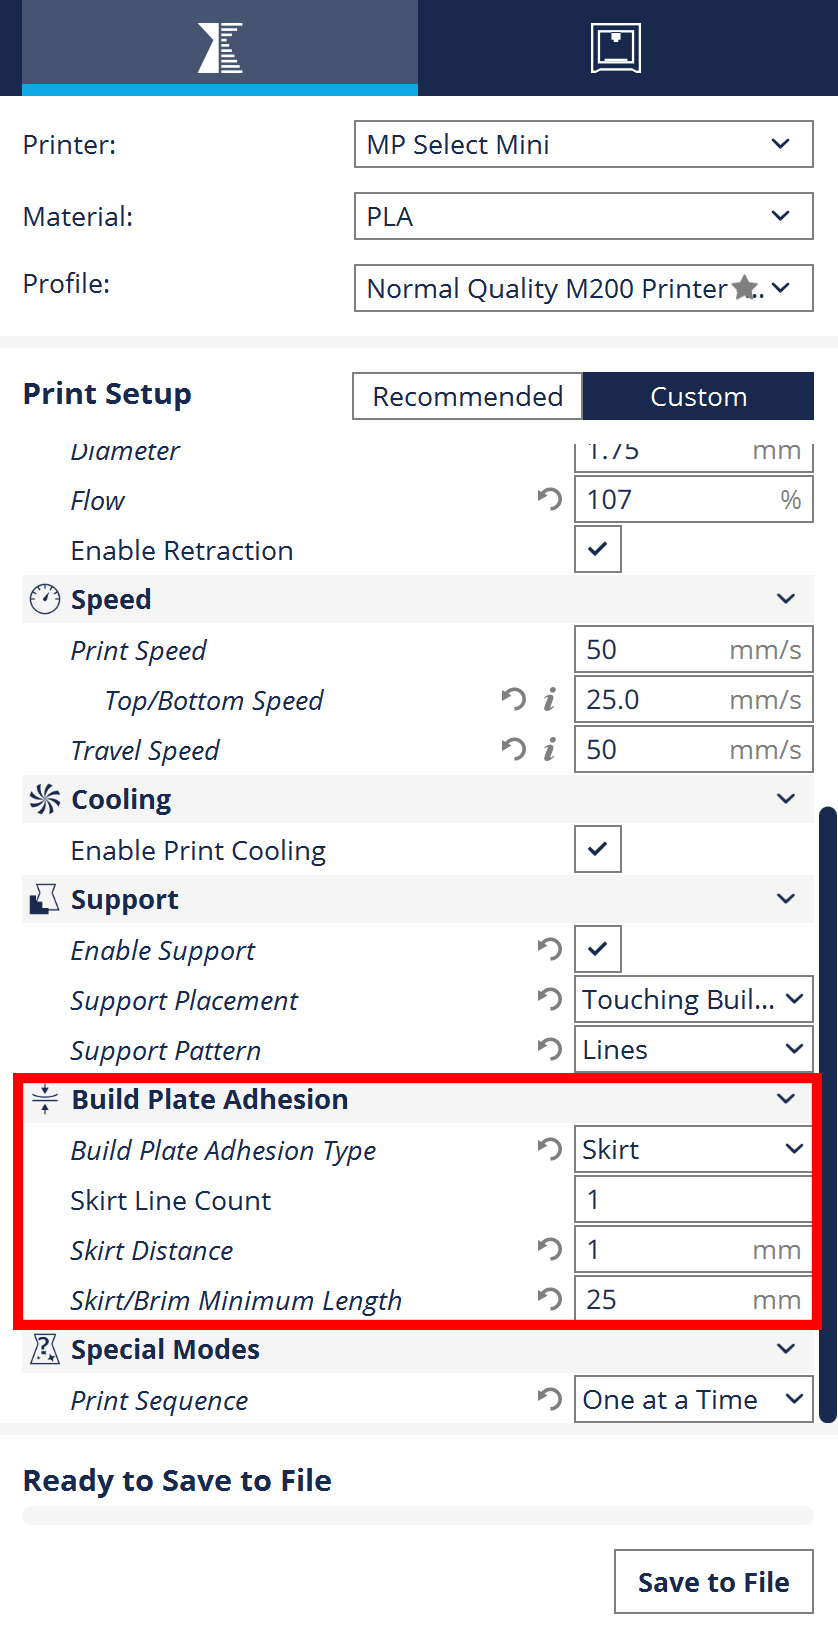Click info icon beside Top/Bottom Speed
The image size is (838, 1630).
(x=549, y=700)
